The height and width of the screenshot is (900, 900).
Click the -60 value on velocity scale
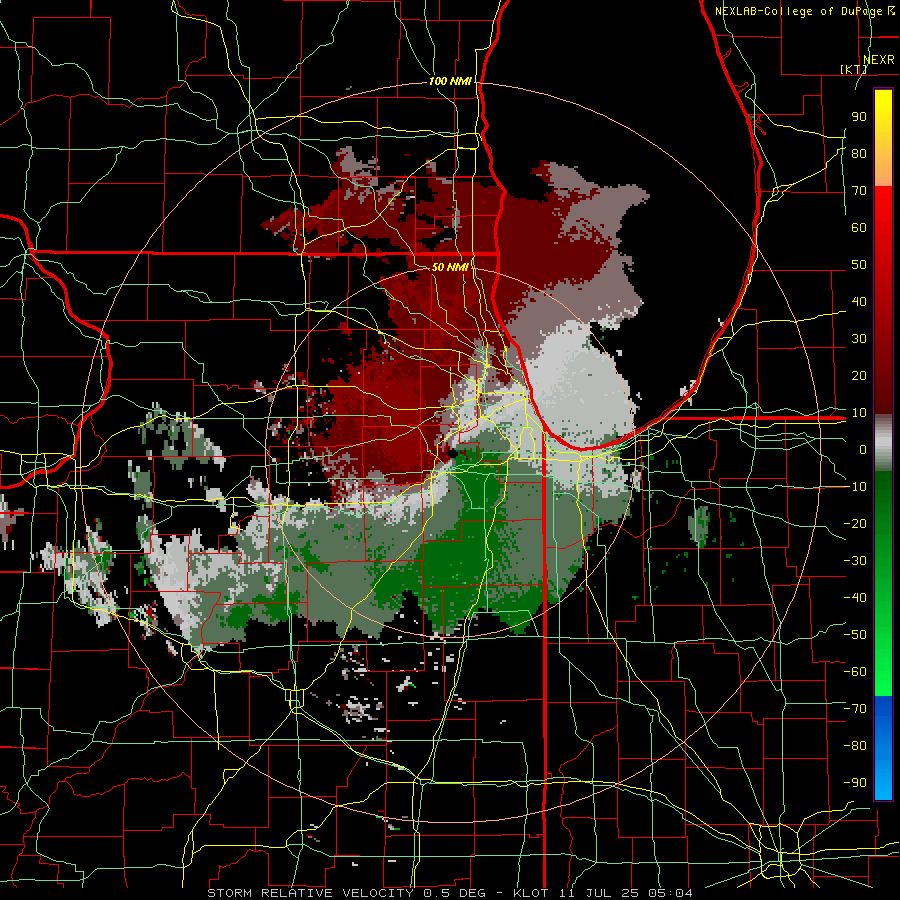(855, 672)
